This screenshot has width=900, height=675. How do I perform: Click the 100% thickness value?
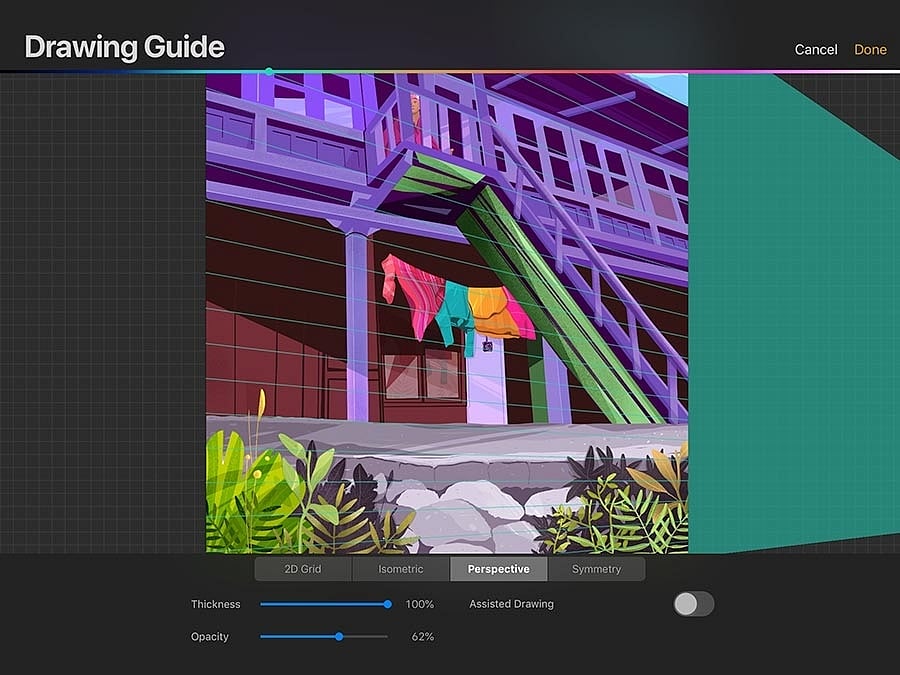420,604
